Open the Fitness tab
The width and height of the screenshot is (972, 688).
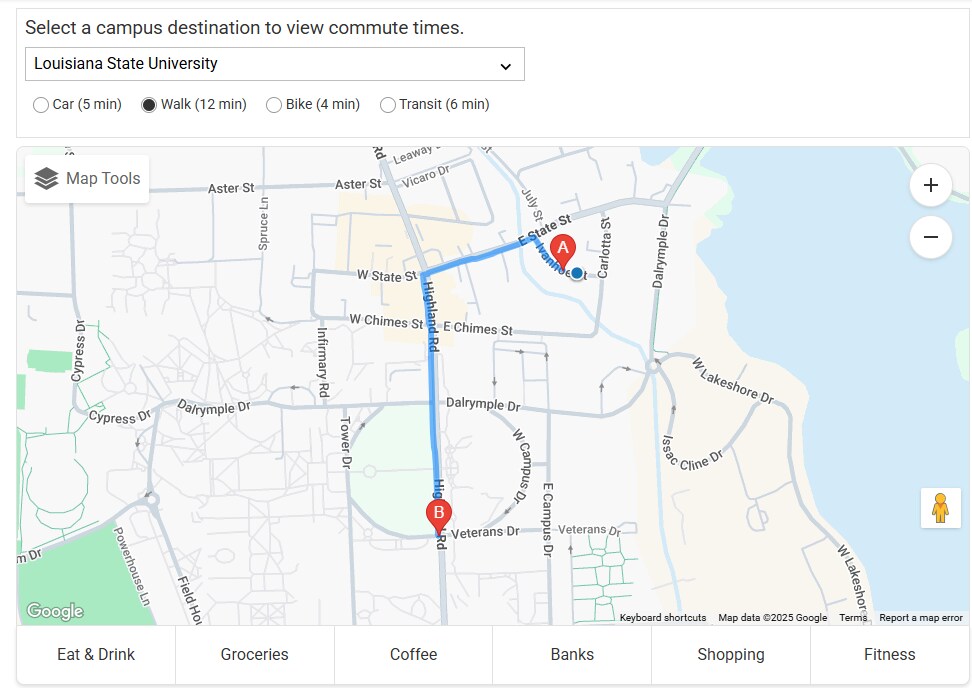890,655
